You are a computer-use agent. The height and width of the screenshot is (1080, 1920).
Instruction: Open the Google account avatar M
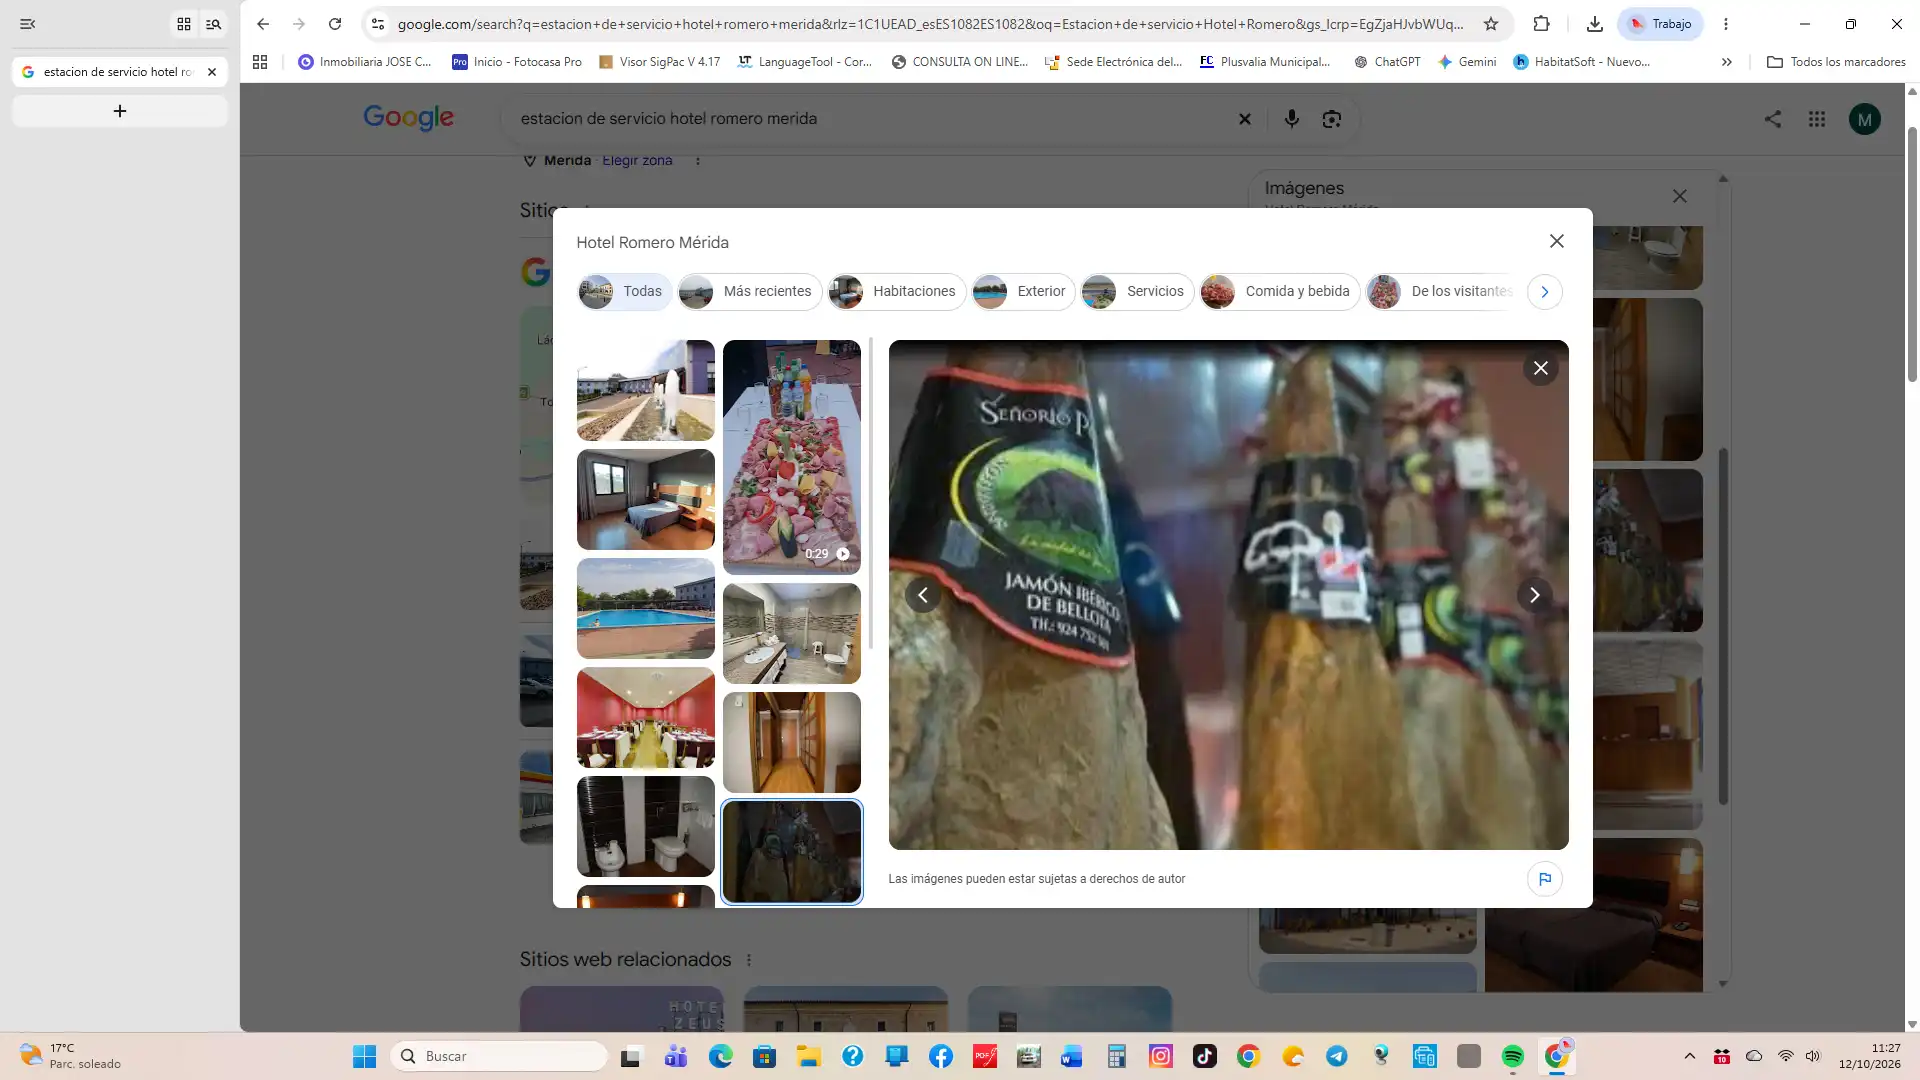1864,119
